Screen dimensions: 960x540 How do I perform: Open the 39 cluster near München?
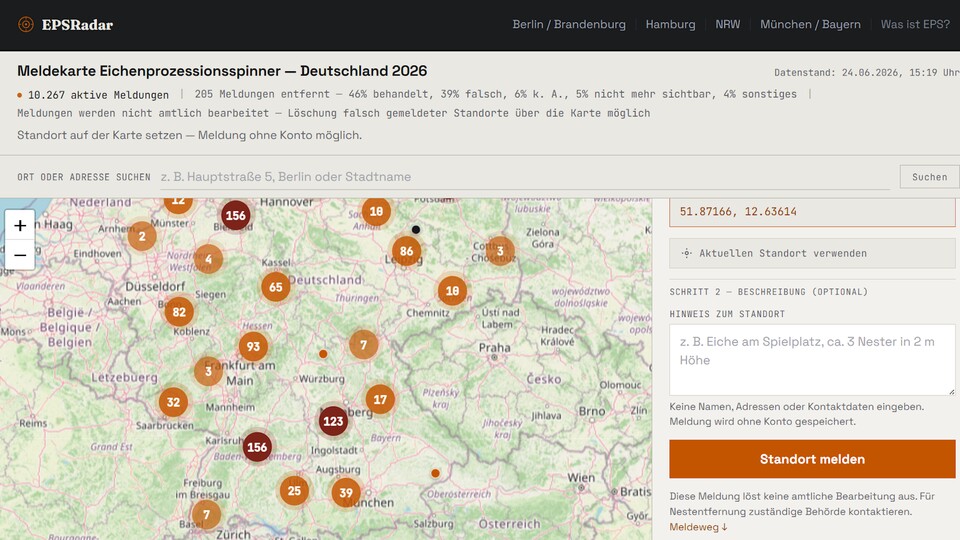pos(346,493)
